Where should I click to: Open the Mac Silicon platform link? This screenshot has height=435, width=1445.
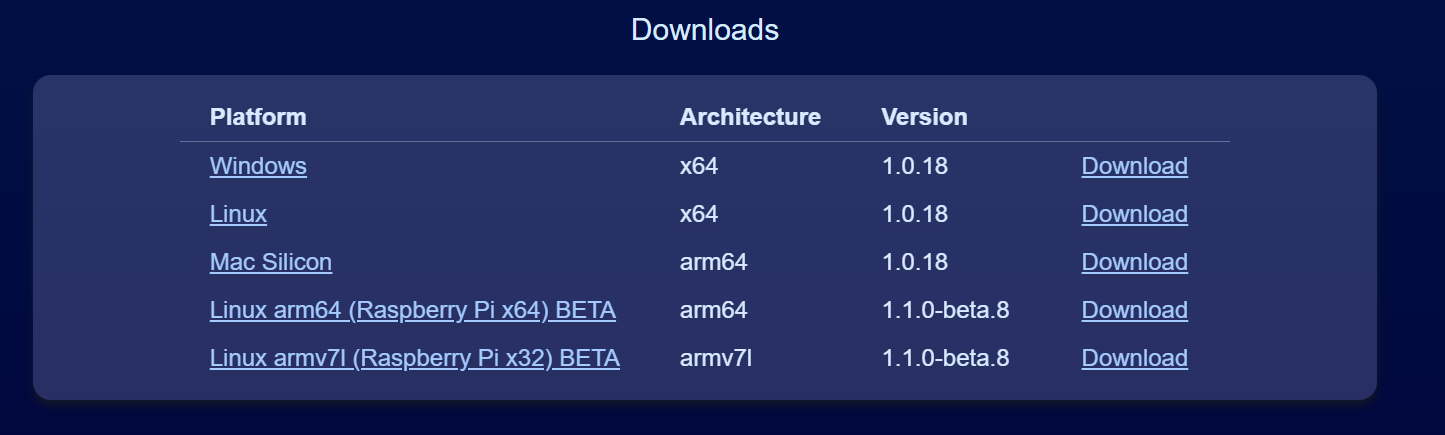[x=270, y=262]
